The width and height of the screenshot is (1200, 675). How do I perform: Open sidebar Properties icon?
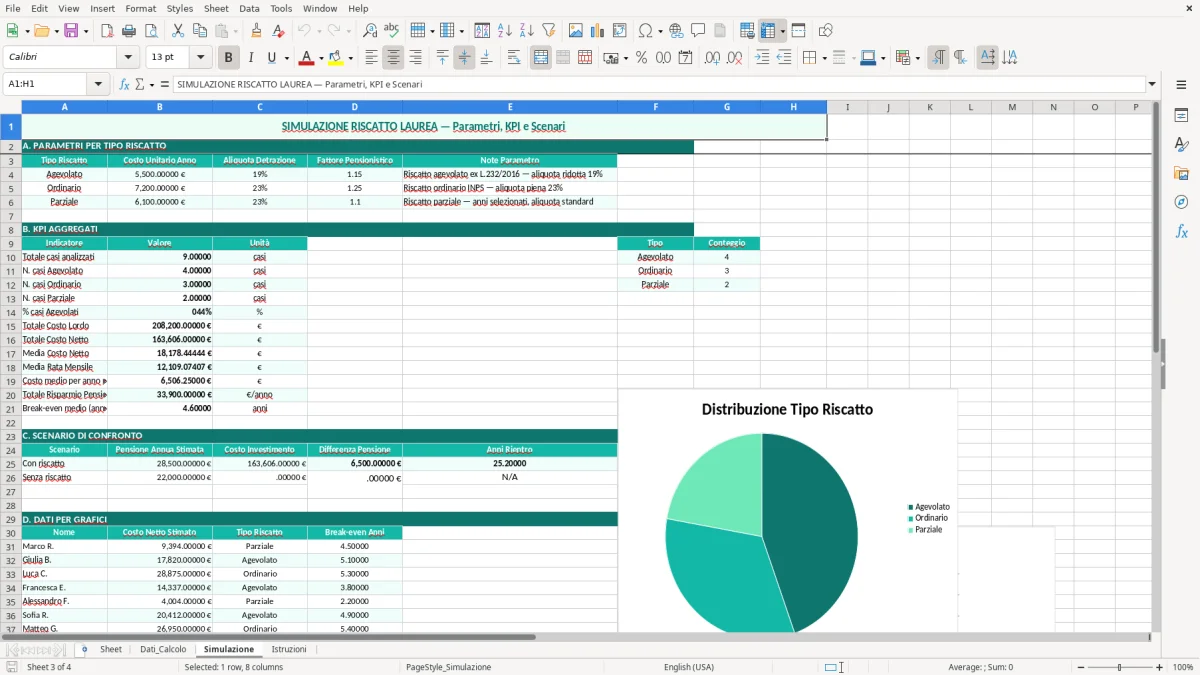point(1181,115)
